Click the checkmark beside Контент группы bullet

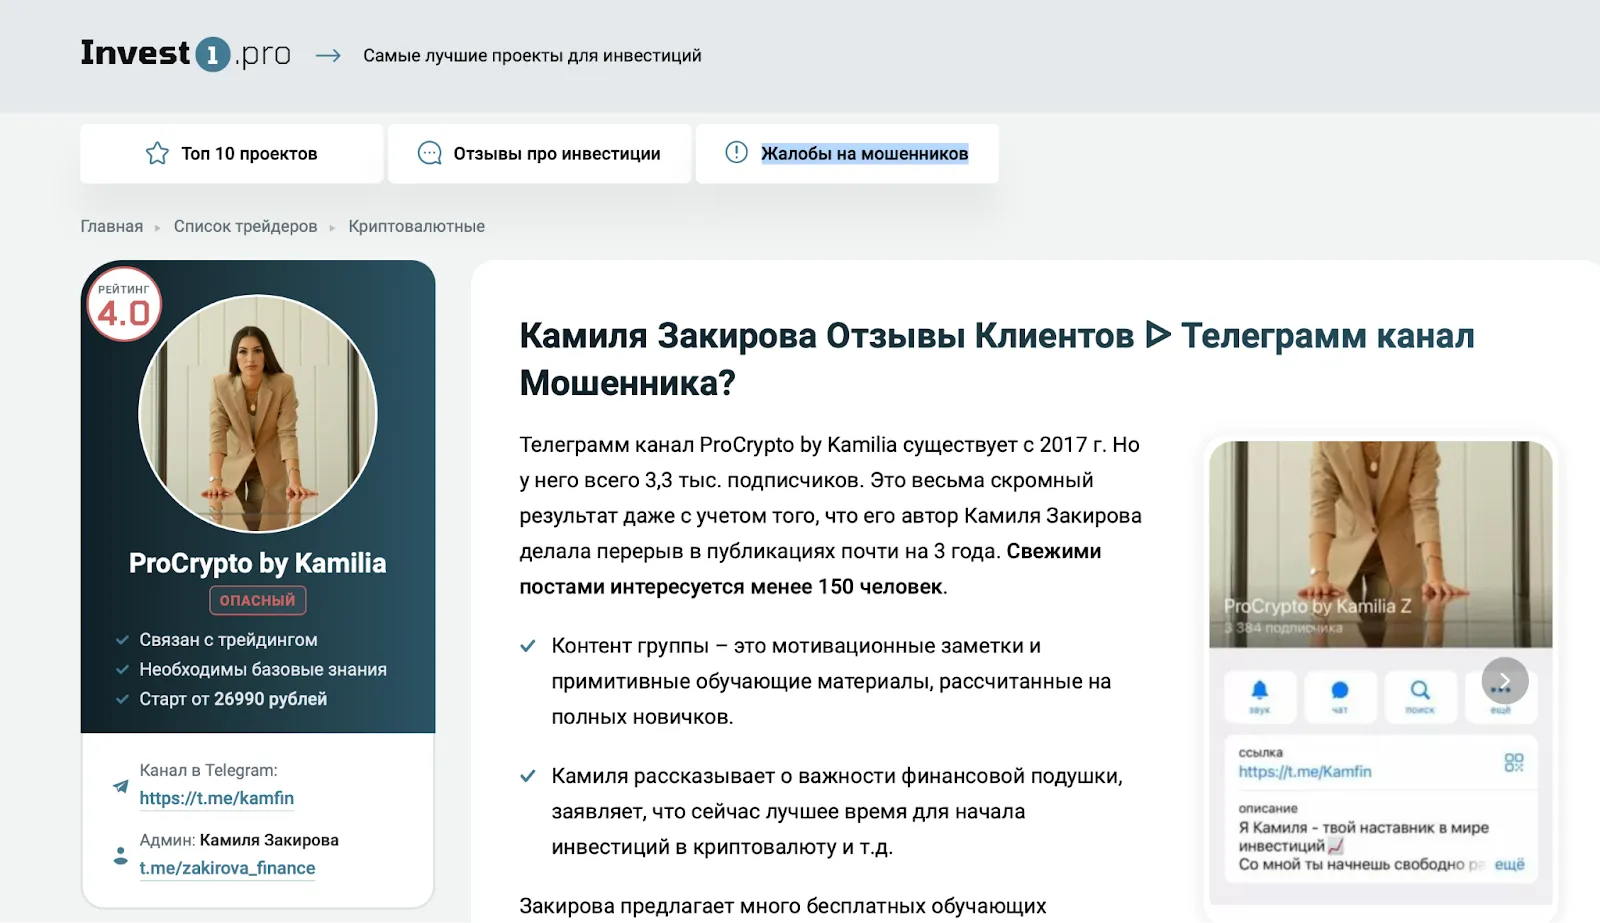point(528,646)
